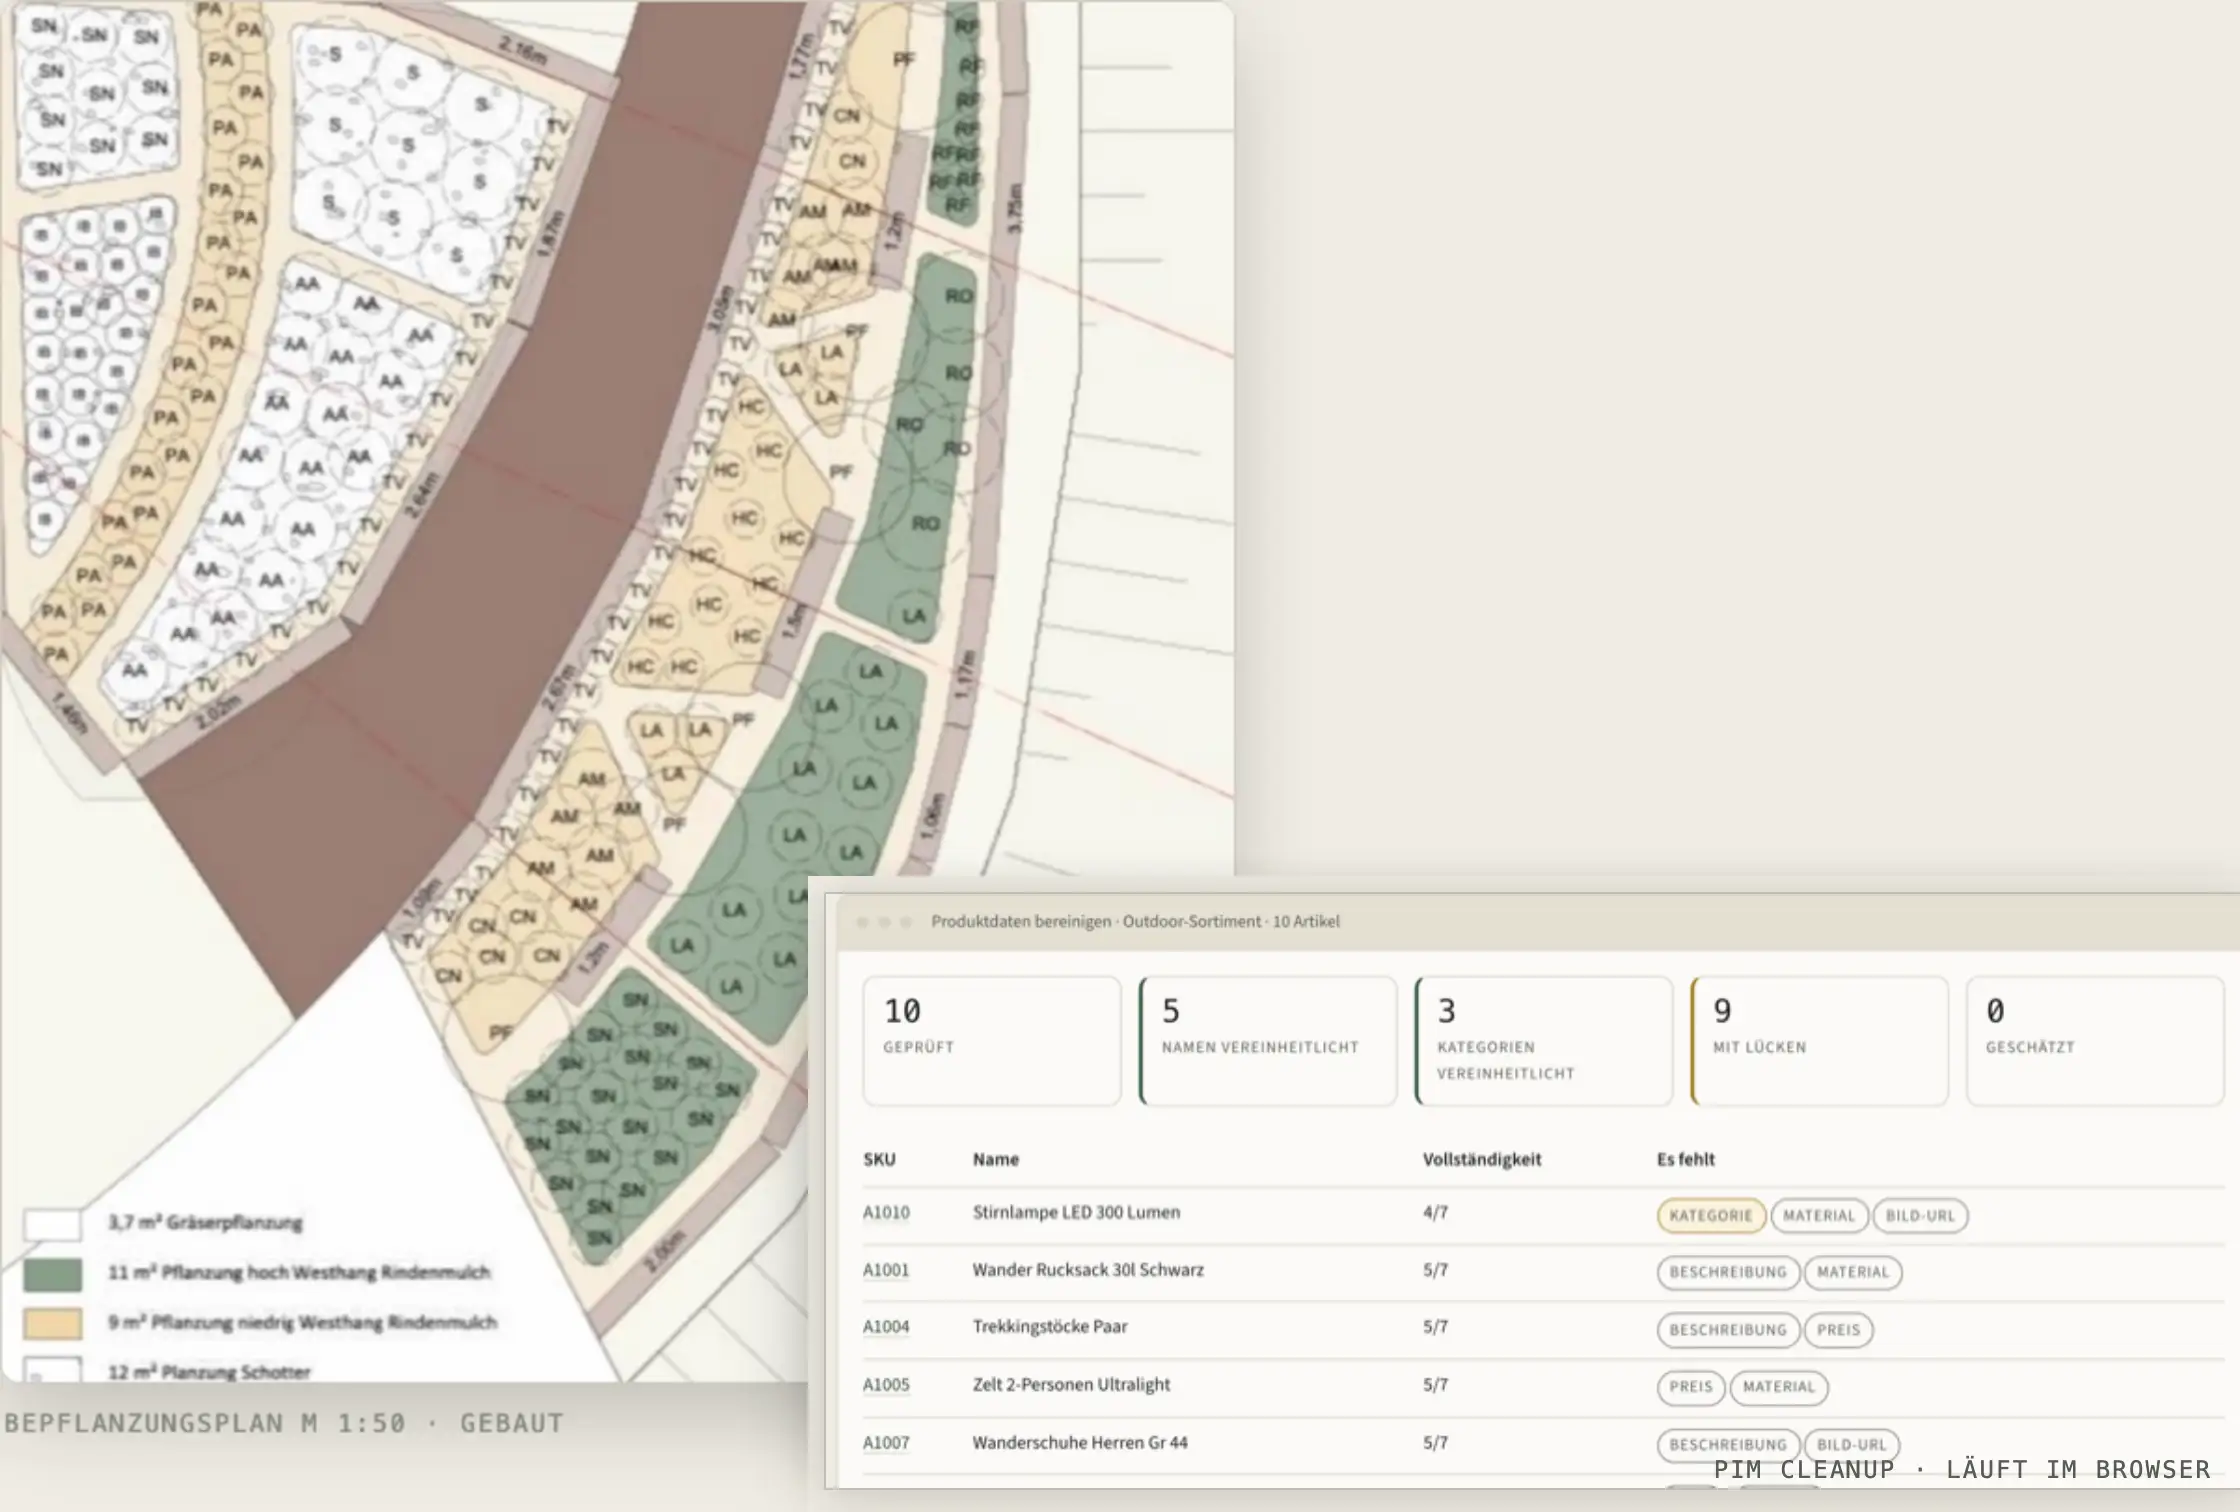This screenshot has width=2240, height=1512.
Task: Click the '3,7 m² Gräserpflanzung' legend text
Action: 205,1223
